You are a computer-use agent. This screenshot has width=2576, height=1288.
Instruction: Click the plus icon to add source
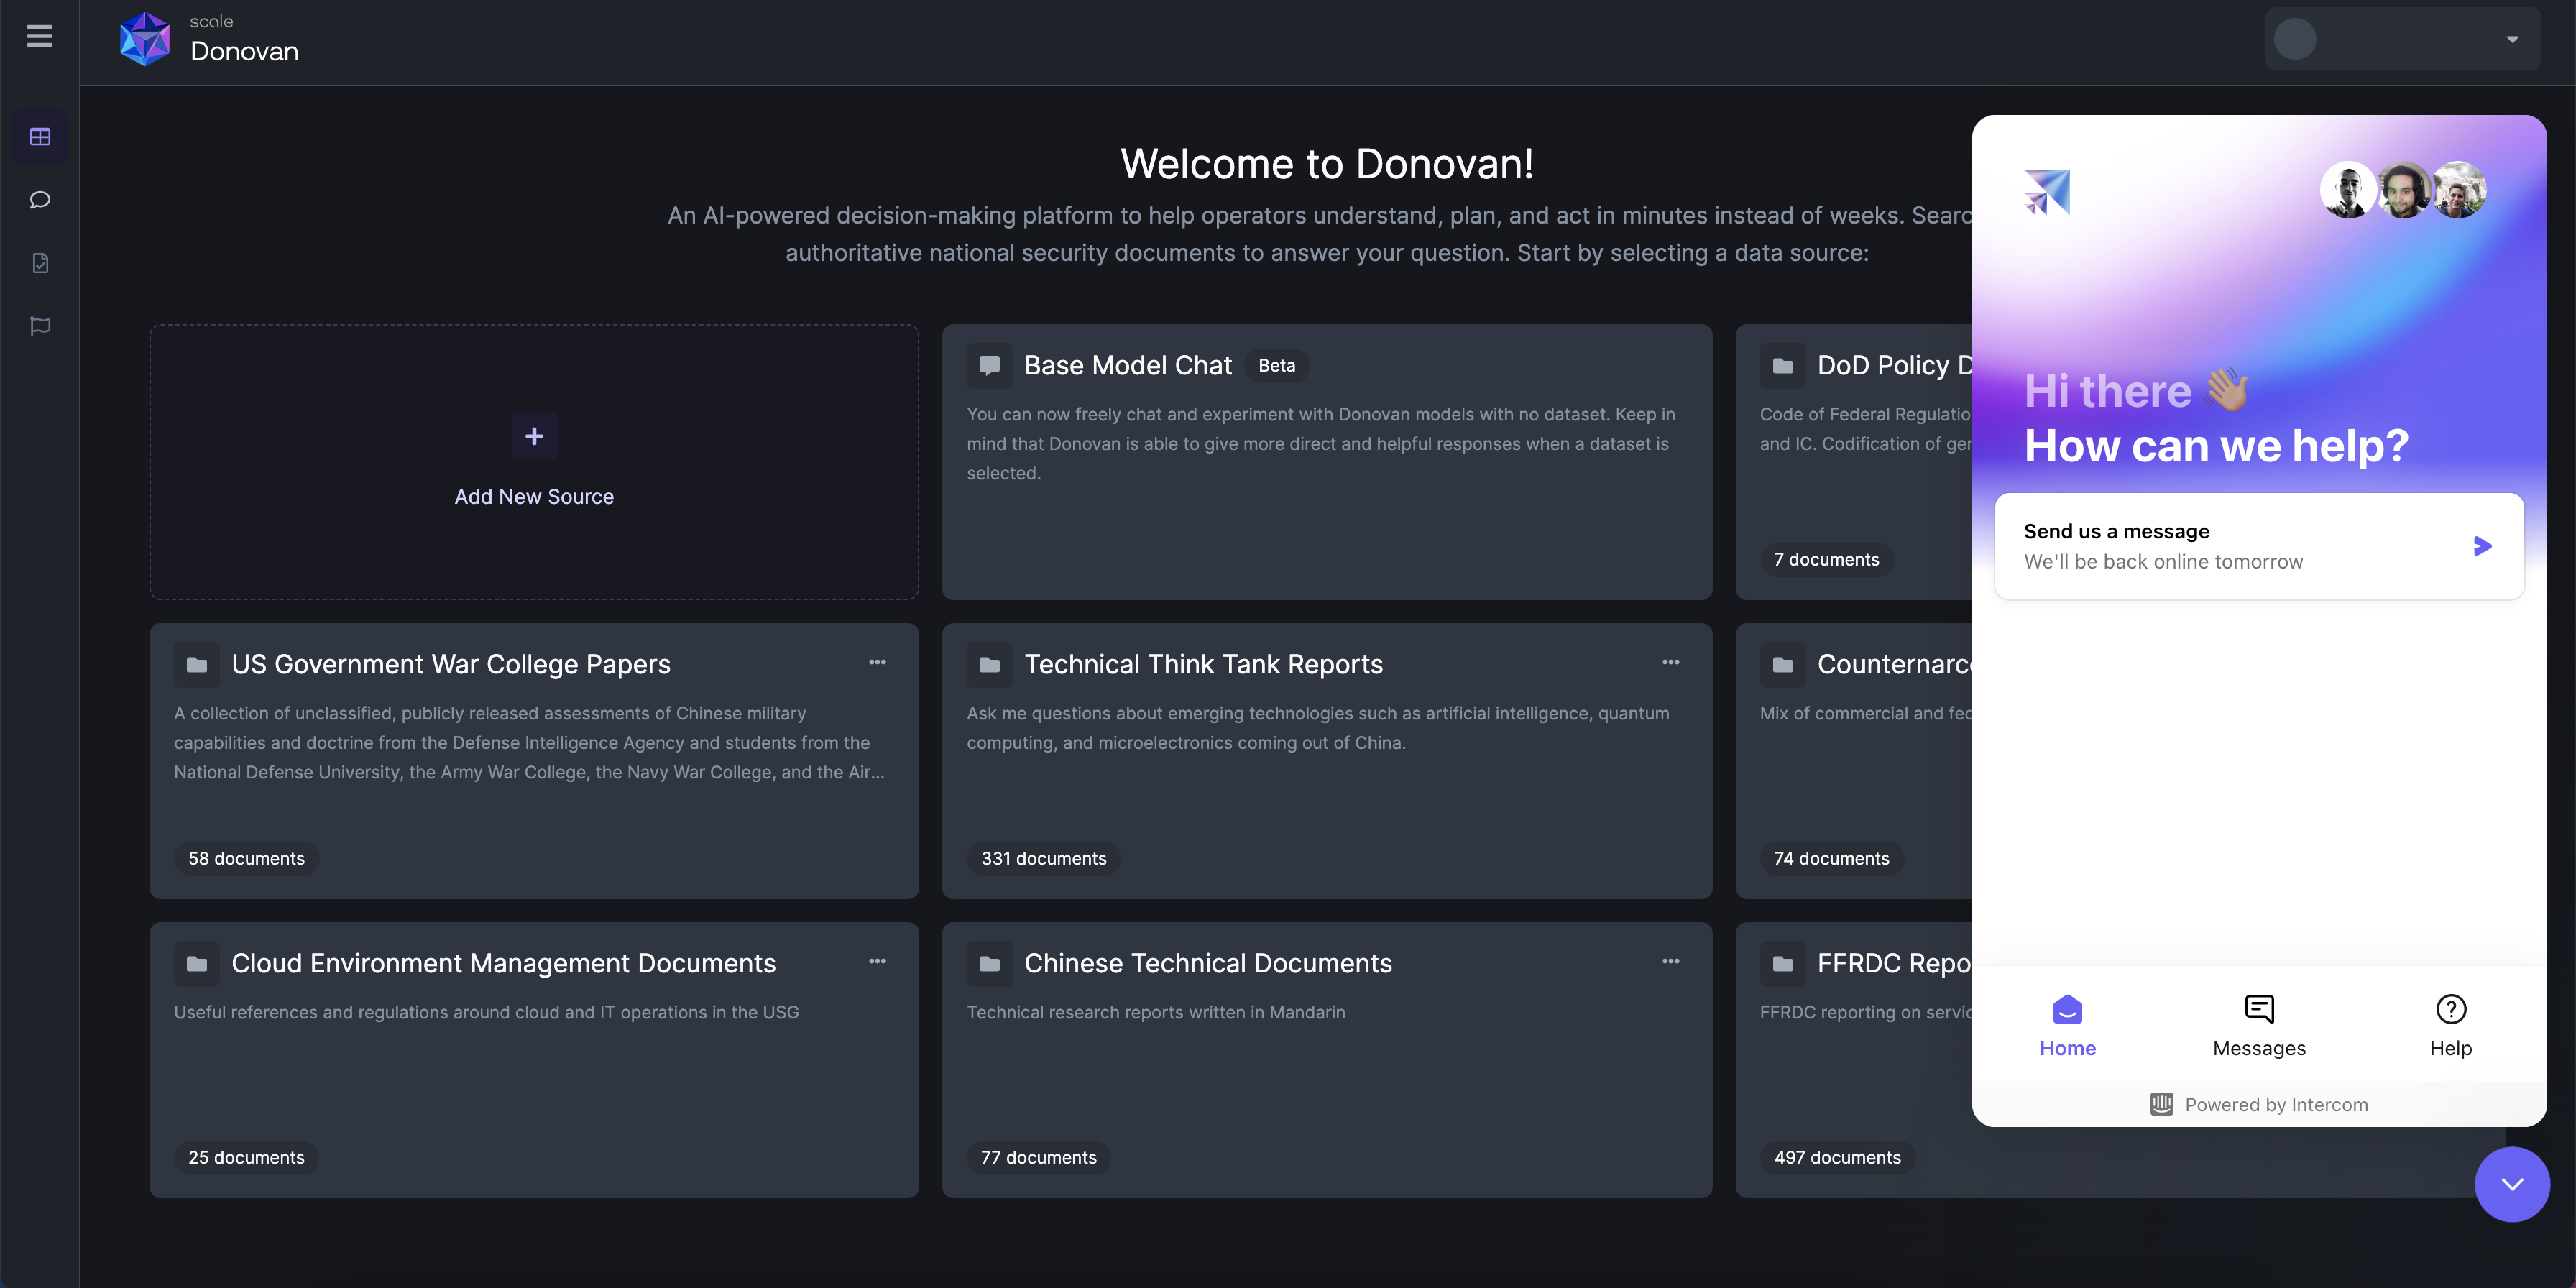(534, 436)
